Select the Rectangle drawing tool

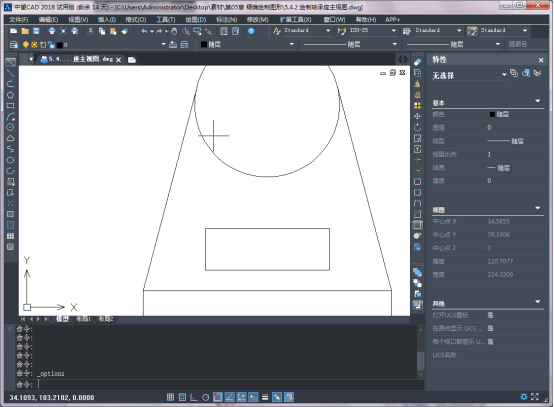click(11, 106)
